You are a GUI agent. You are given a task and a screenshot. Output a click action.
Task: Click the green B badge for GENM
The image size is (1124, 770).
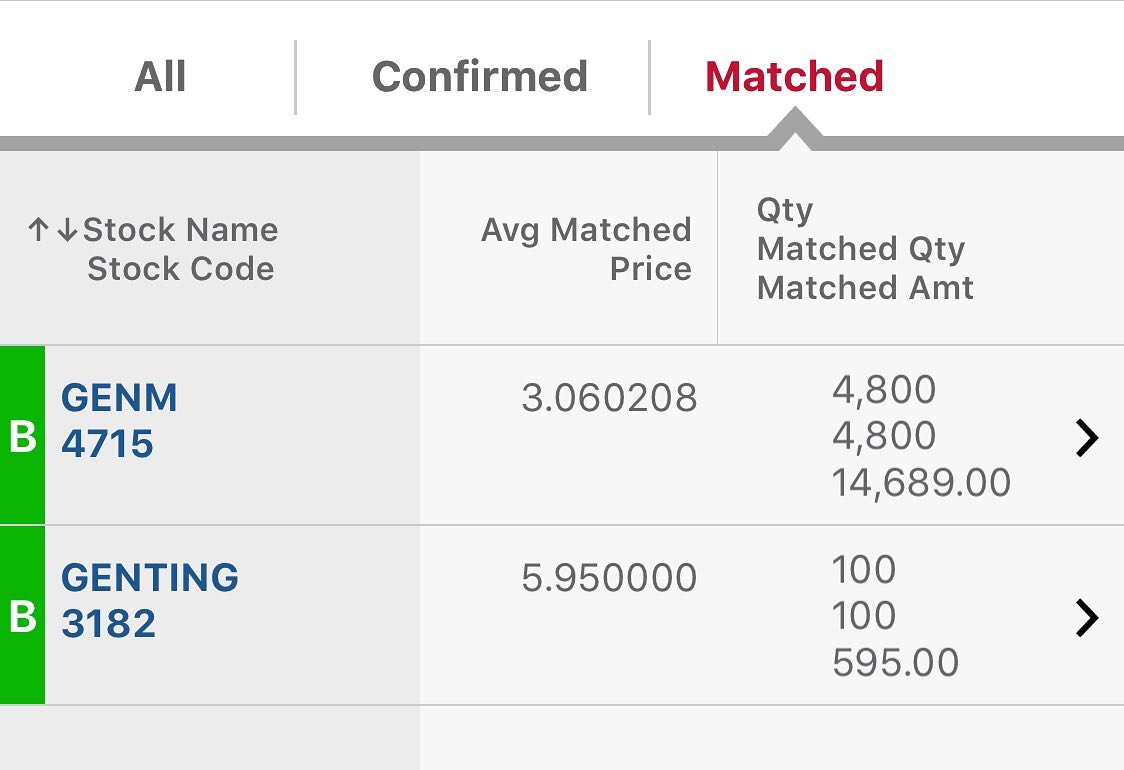tap(22, 435)
